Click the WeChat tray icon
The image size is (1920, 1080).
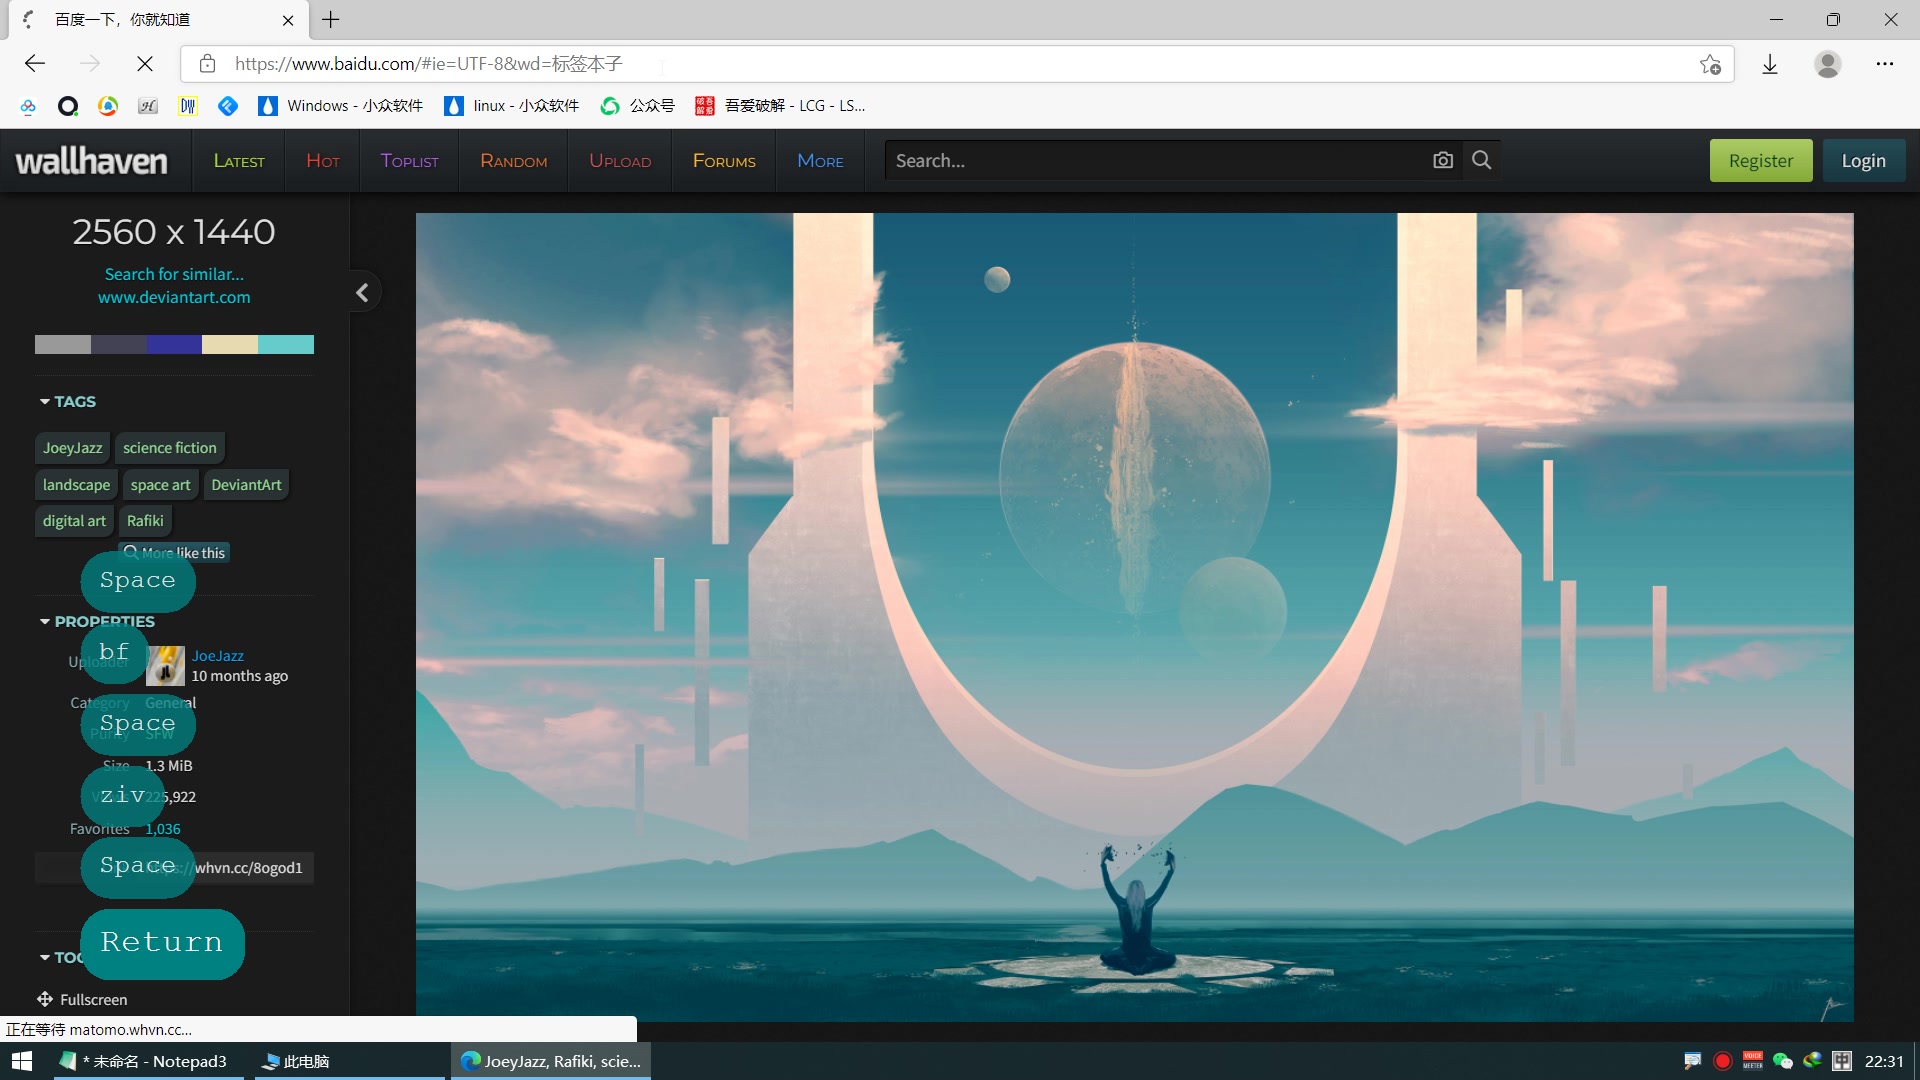1782,1061
